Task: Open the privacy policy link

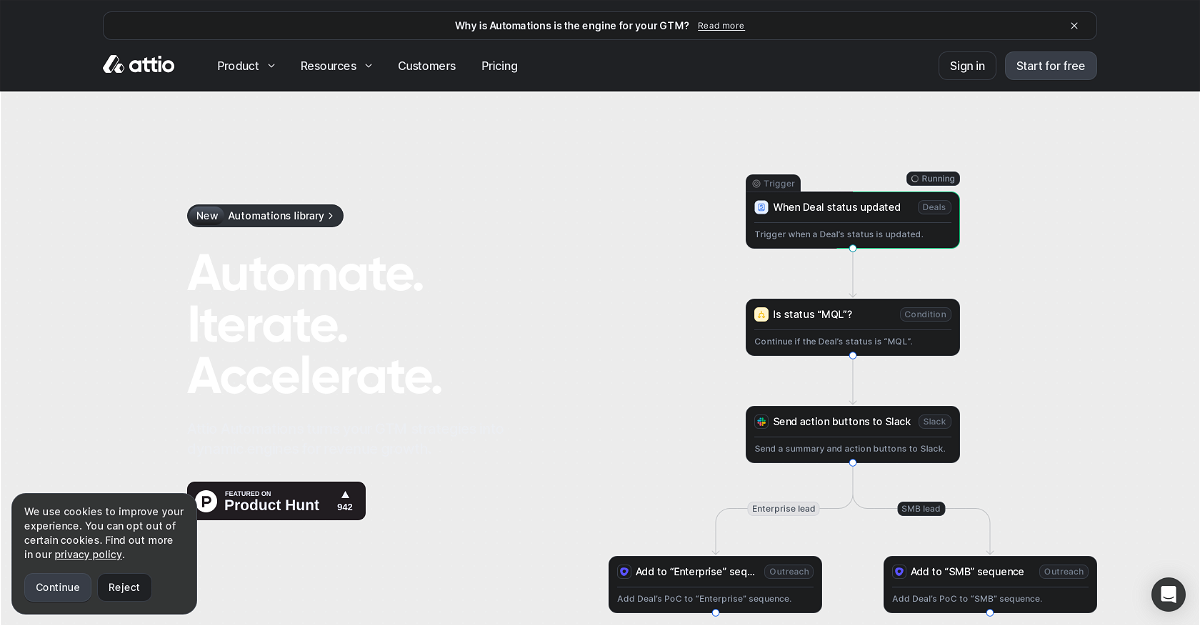Action: coord(88,554)
